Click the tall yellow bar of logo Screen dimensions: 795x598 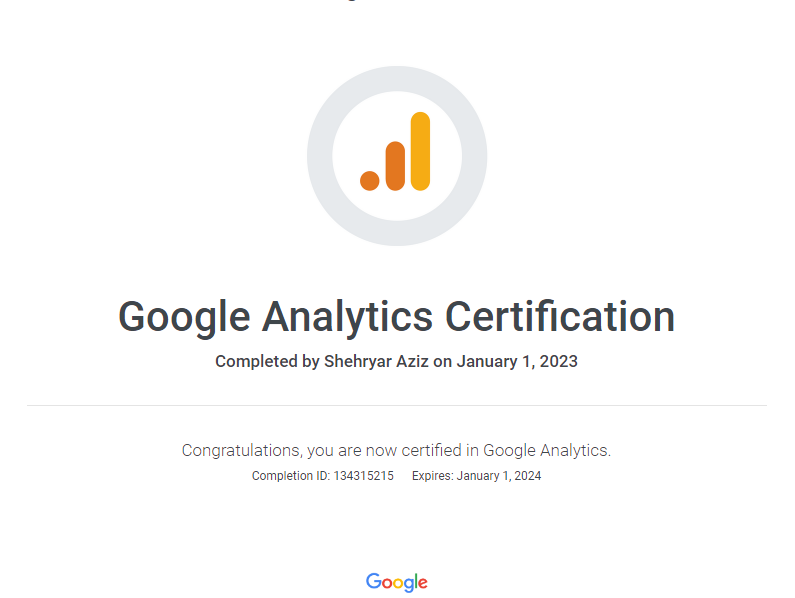coord(420,151)
